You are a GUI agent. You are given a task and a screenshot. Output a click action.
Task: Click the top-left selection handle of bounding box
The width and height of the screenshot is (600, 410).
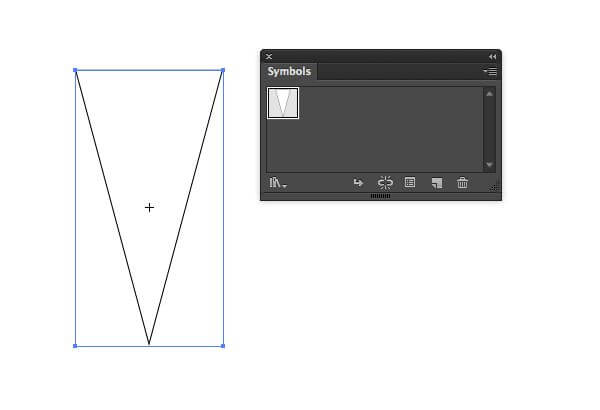[75, 70]
